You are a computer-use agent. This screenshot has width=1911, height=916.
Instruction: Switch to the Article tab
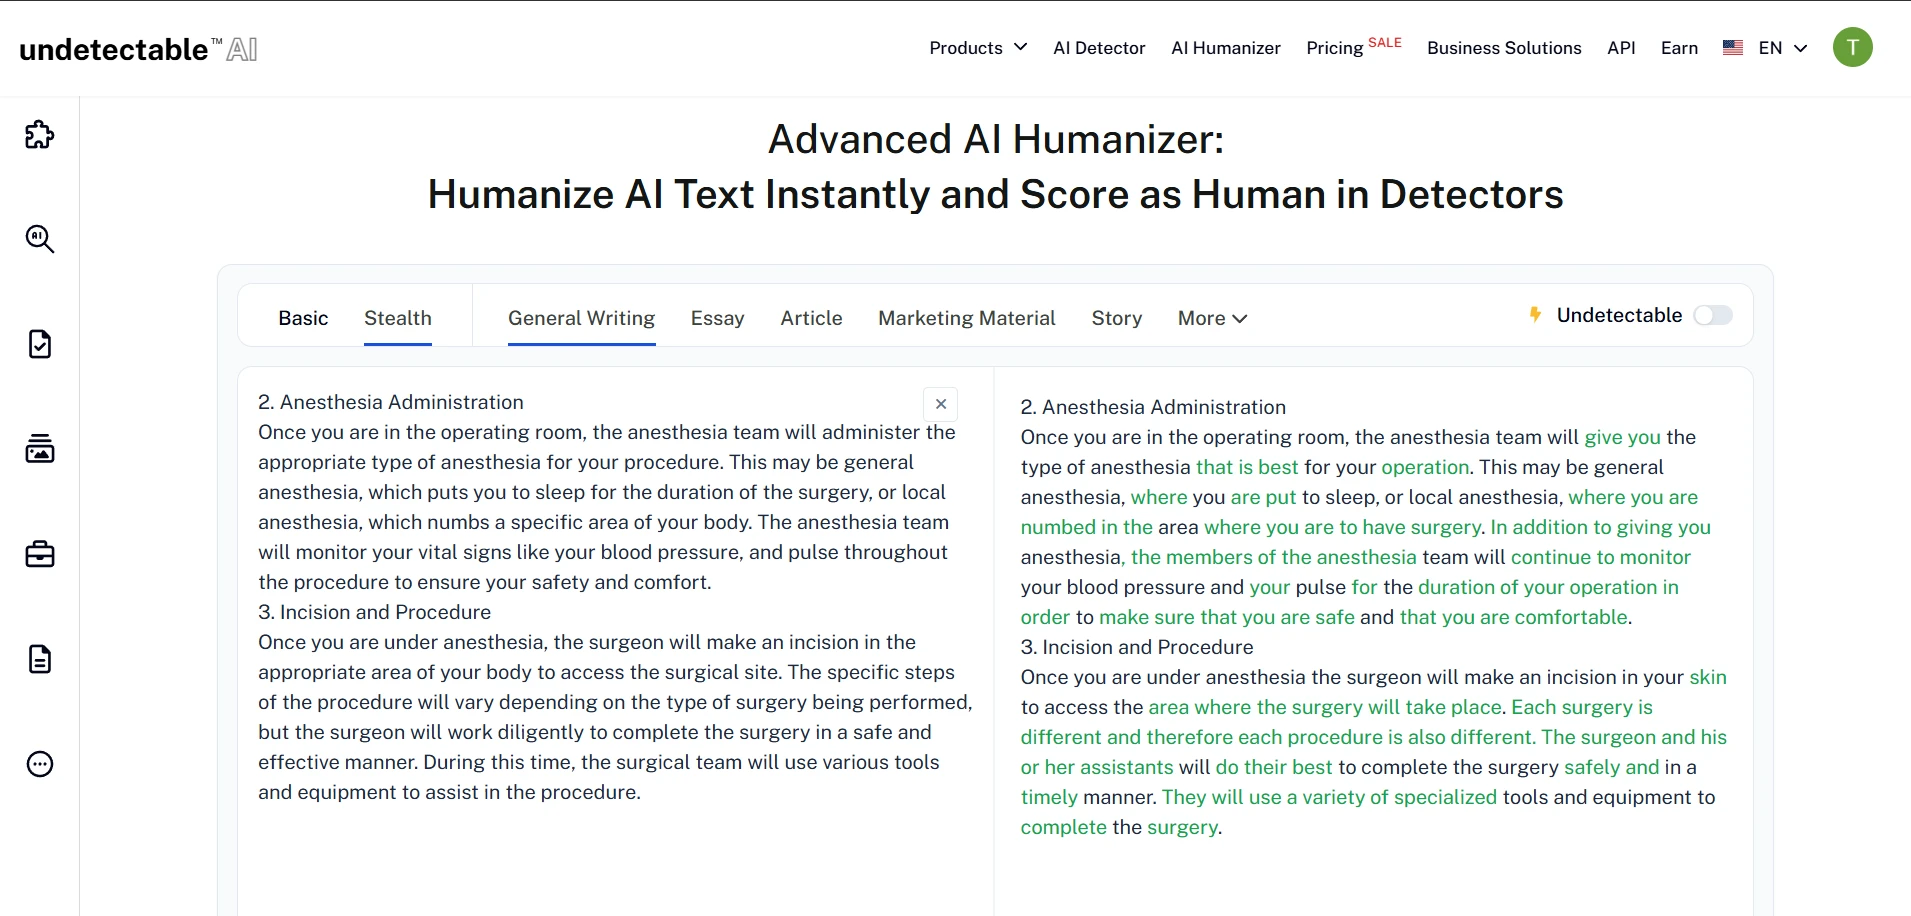(x=811, y=318)
